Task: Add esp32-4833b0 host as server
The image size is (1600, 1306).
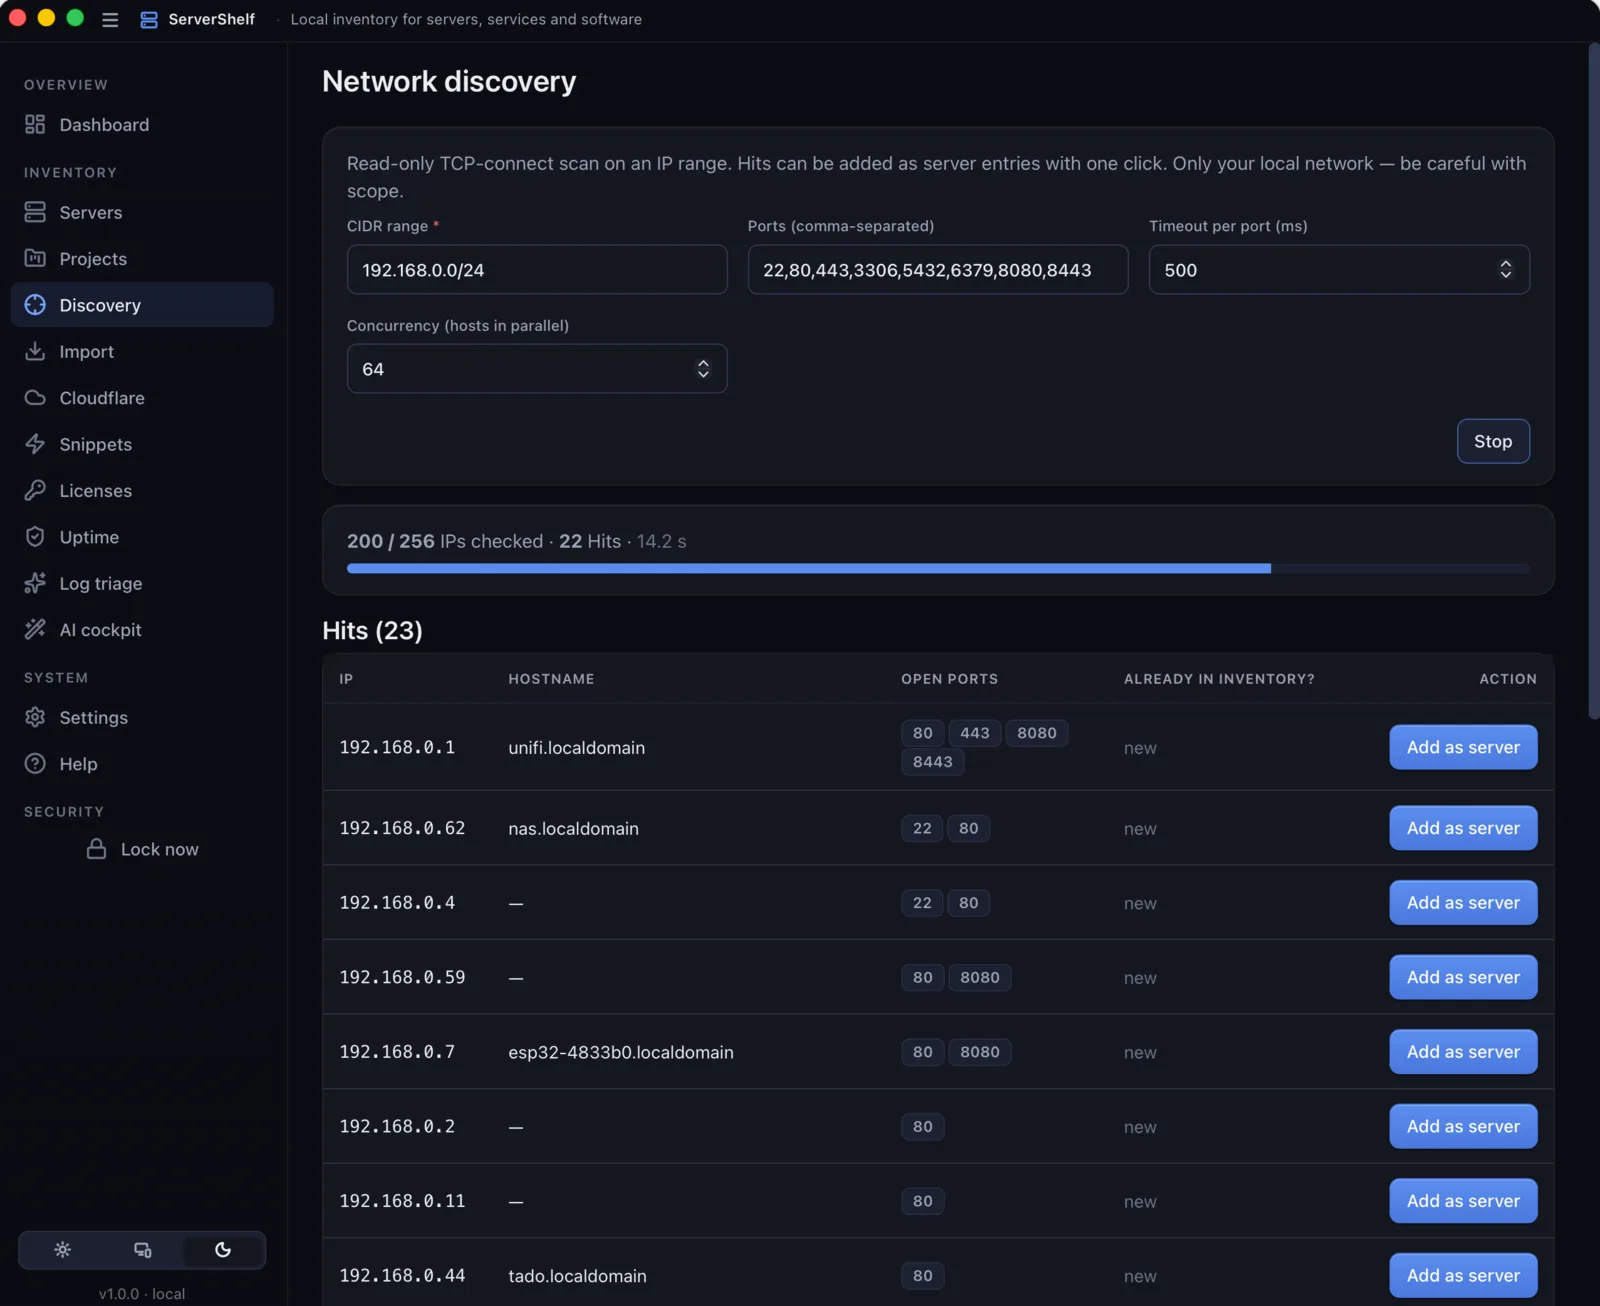Action: click(1463, 1052)
